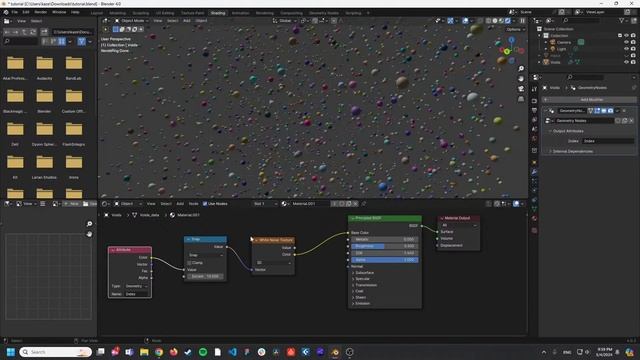Open the Render menu

click(x=40, y=12)
